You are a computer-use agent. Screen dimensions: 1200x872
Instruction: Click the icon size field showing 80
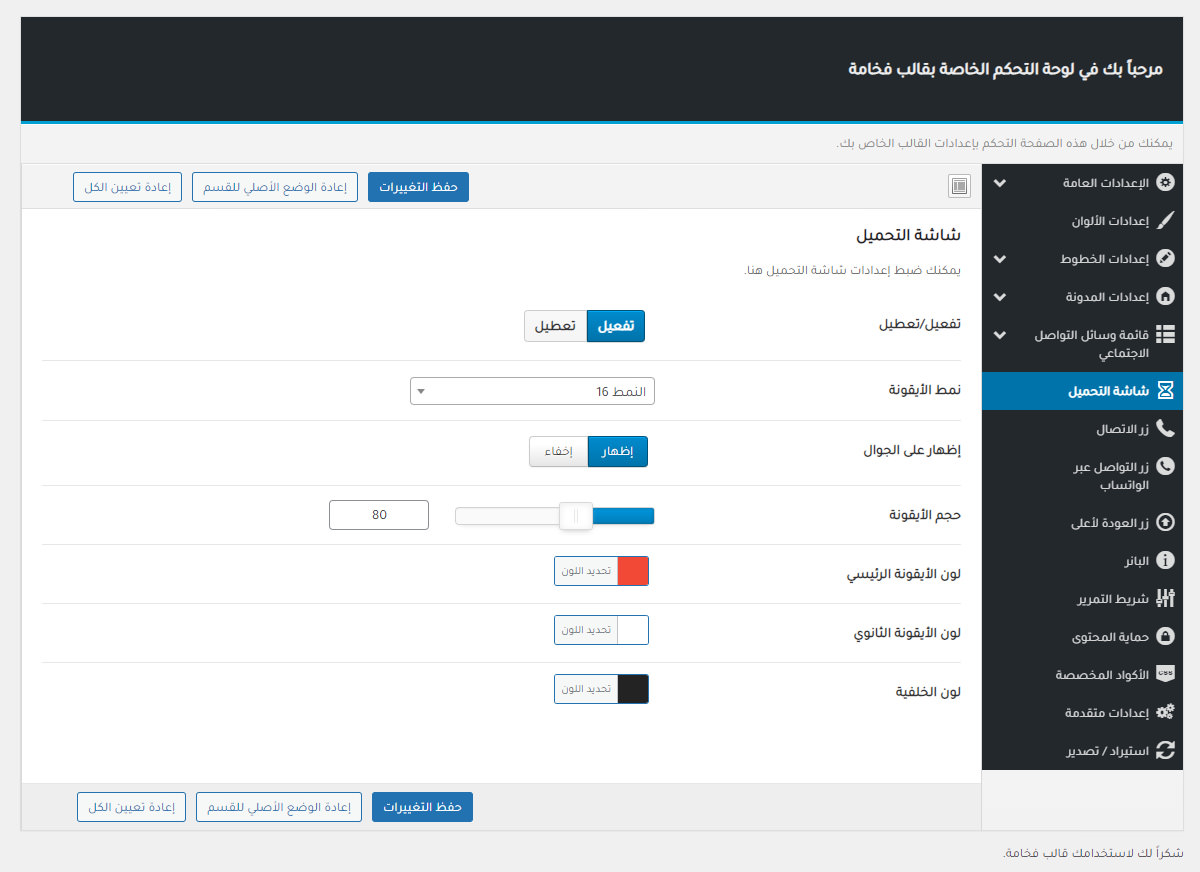379,515
